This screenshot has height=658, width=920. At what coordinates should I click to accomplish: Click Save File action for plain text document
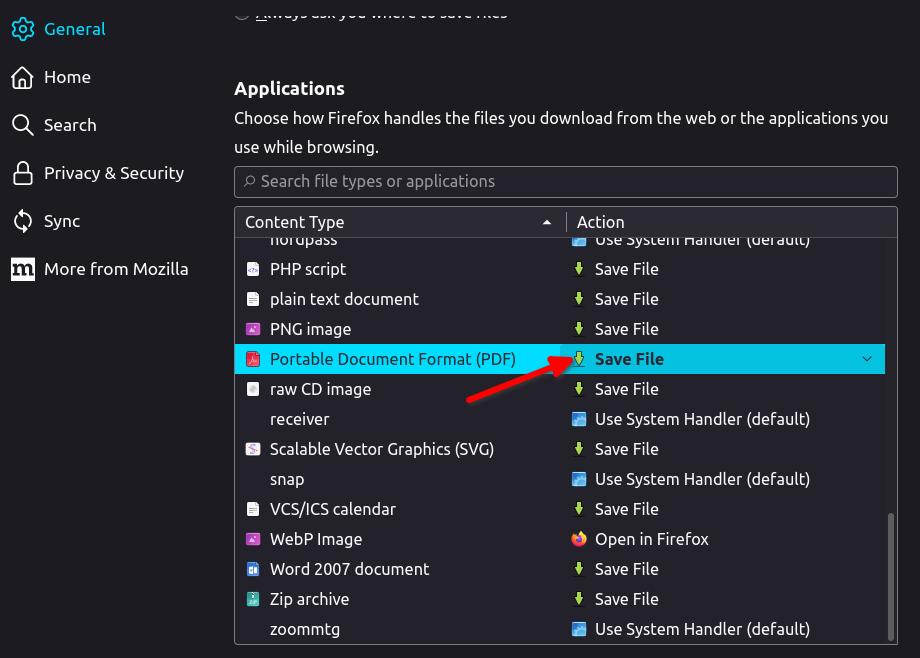coord(627,299)
